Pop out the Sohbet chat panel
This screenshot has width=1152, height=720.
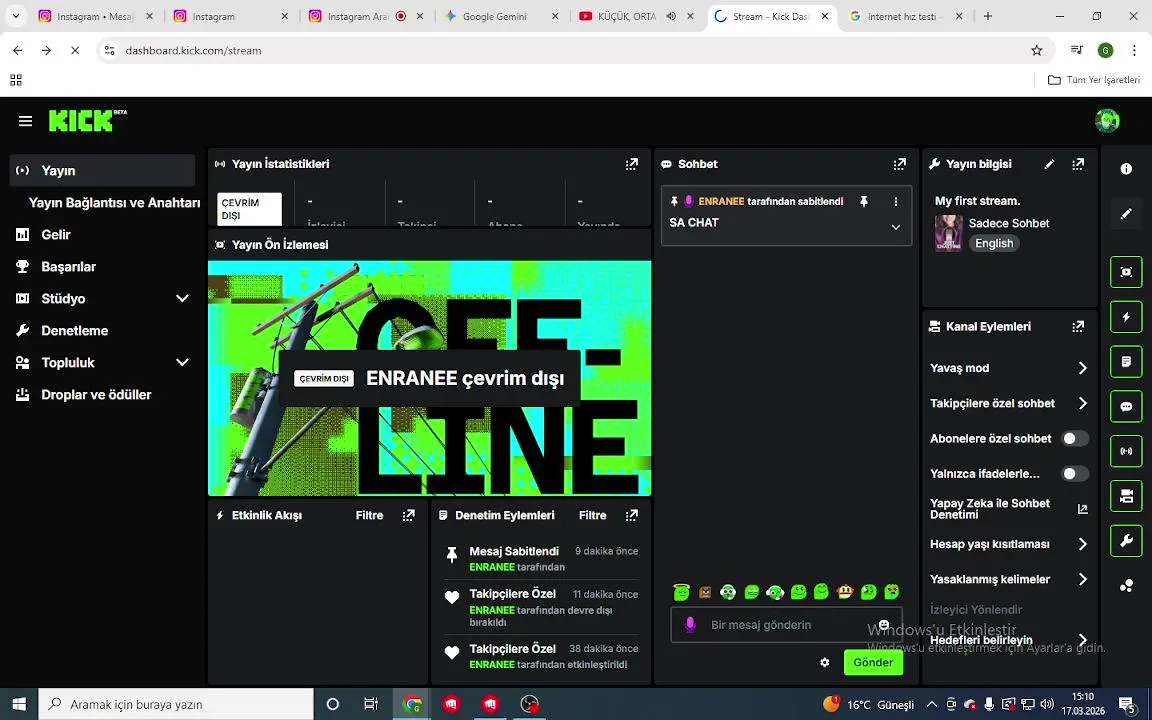[x=899, y=164]
